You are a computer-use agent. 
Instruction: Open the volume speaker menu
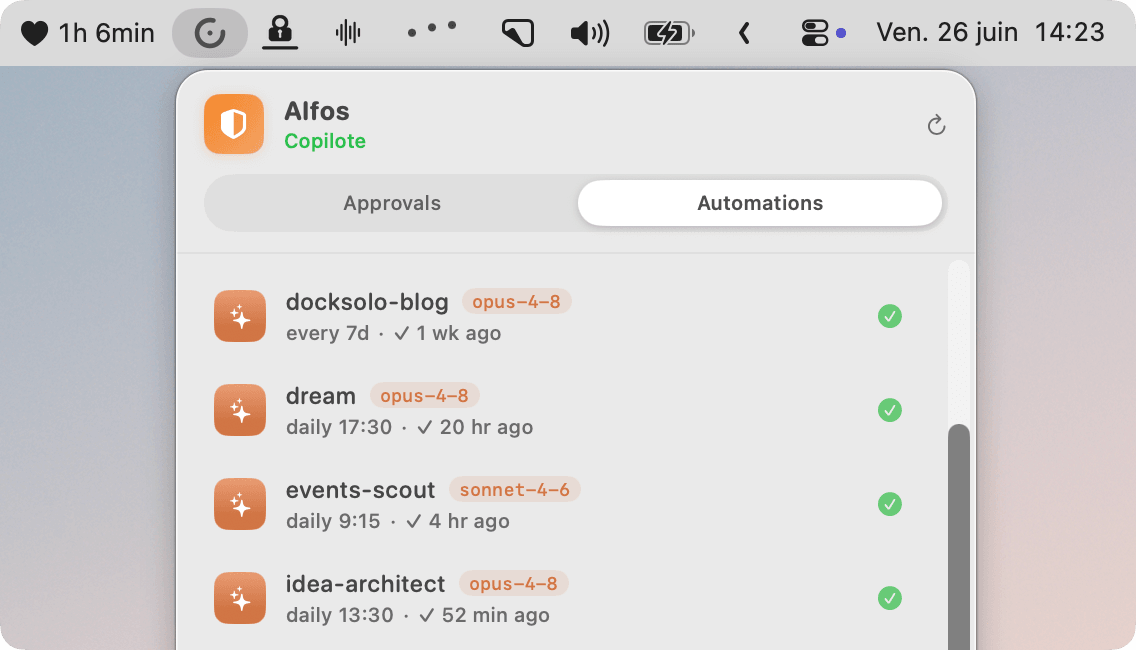tap(590, 33)
